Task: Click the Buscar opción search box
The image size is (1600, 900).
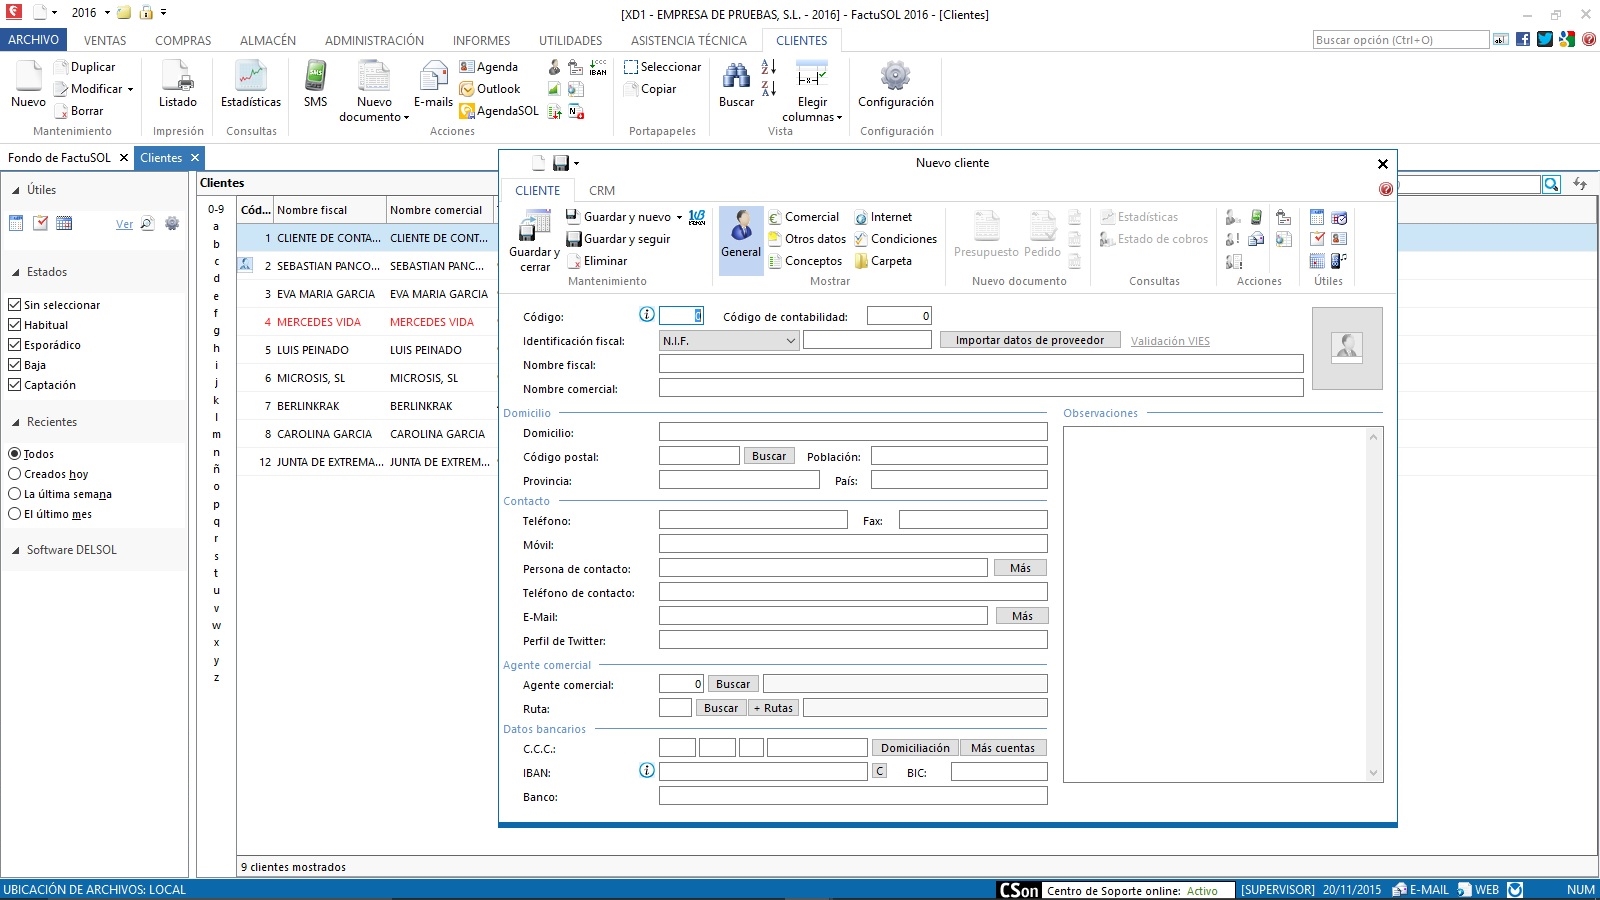Action: point(1401,40)
